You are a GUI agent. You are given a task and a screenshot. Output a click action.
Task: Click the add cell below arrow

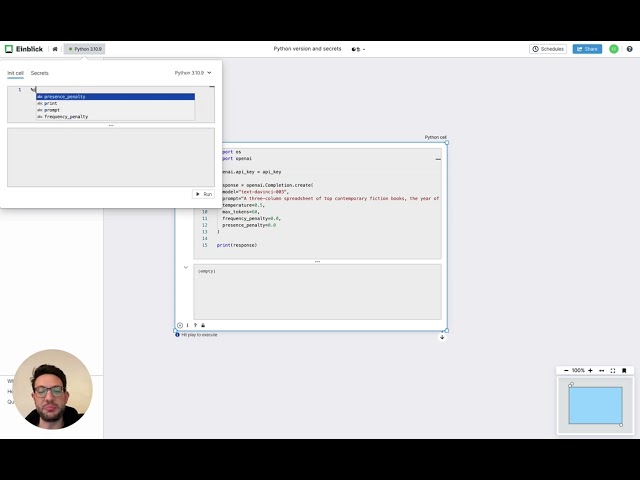442,337
